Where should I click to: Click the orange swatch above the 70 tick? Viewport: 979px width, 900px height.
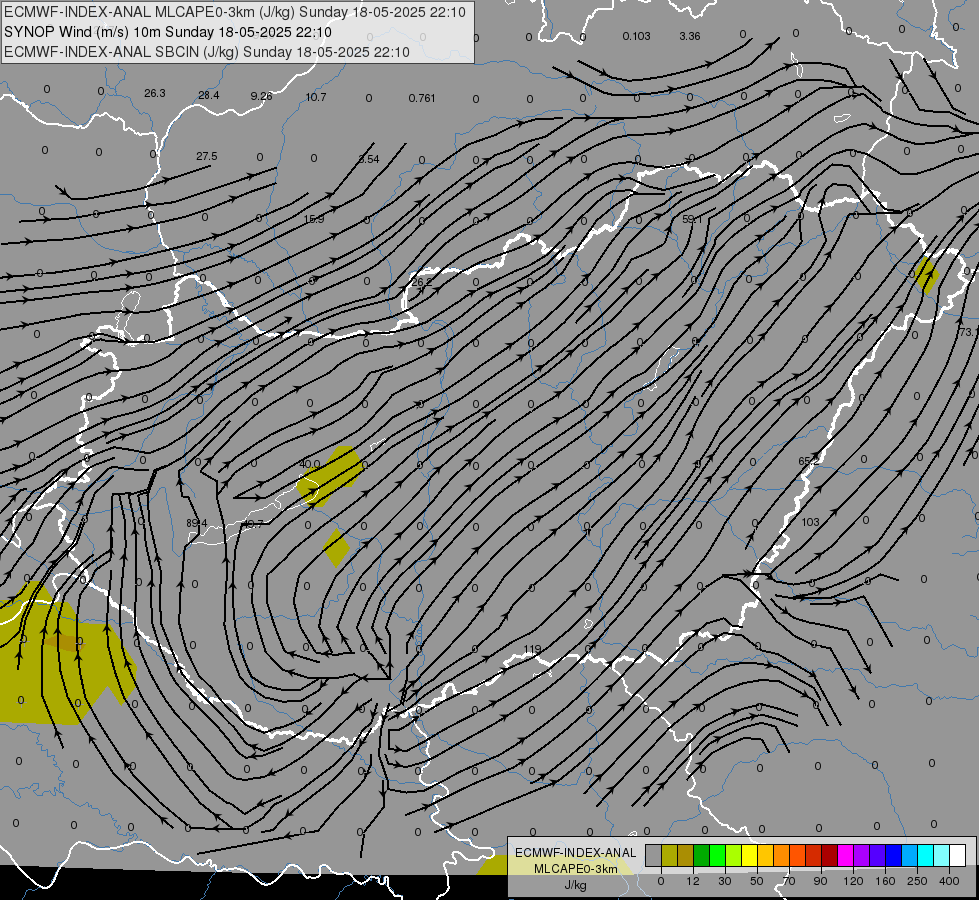tap(782, 856)
